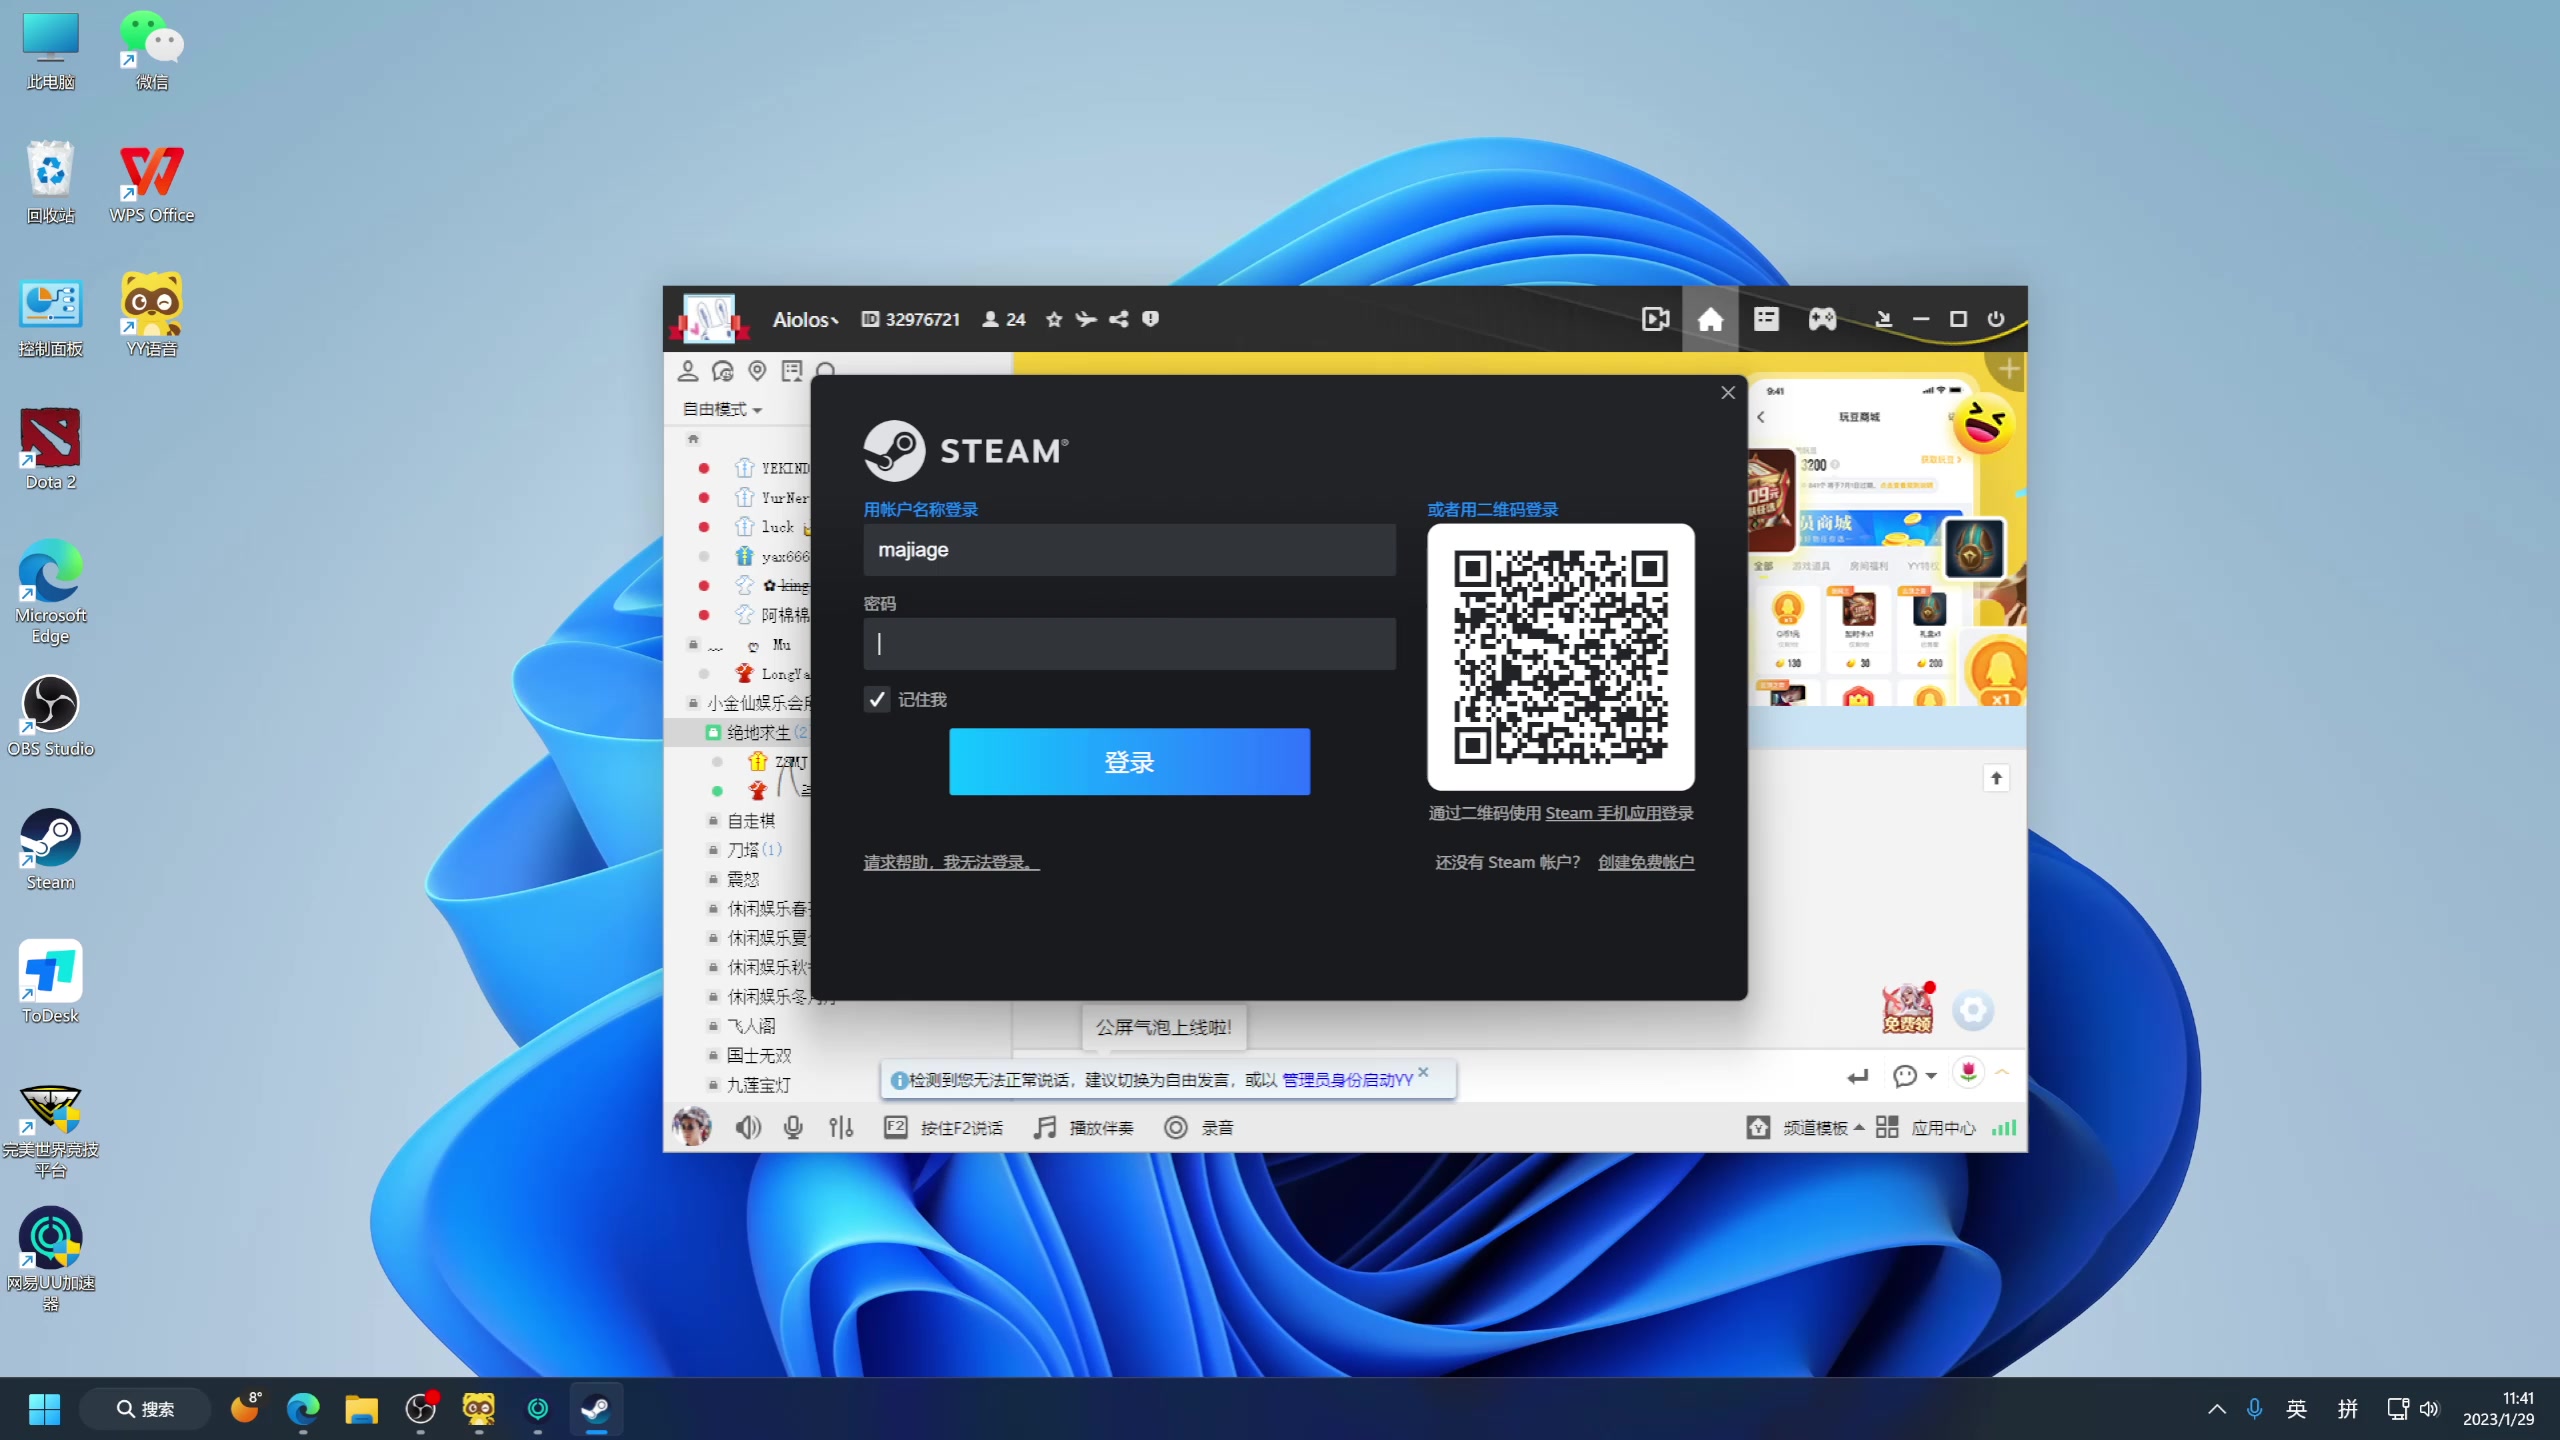Screen dimensions: 2560x1440
Task: Expand the 频道模板 channel template menu
Action: point(1806,1128)
